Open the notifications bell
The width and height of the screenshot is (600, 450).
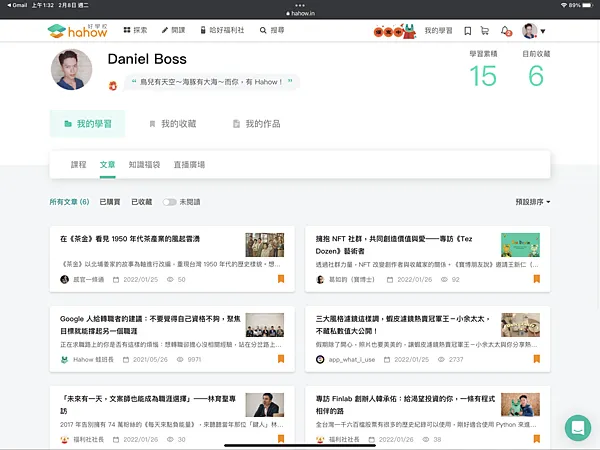(506, 31)
